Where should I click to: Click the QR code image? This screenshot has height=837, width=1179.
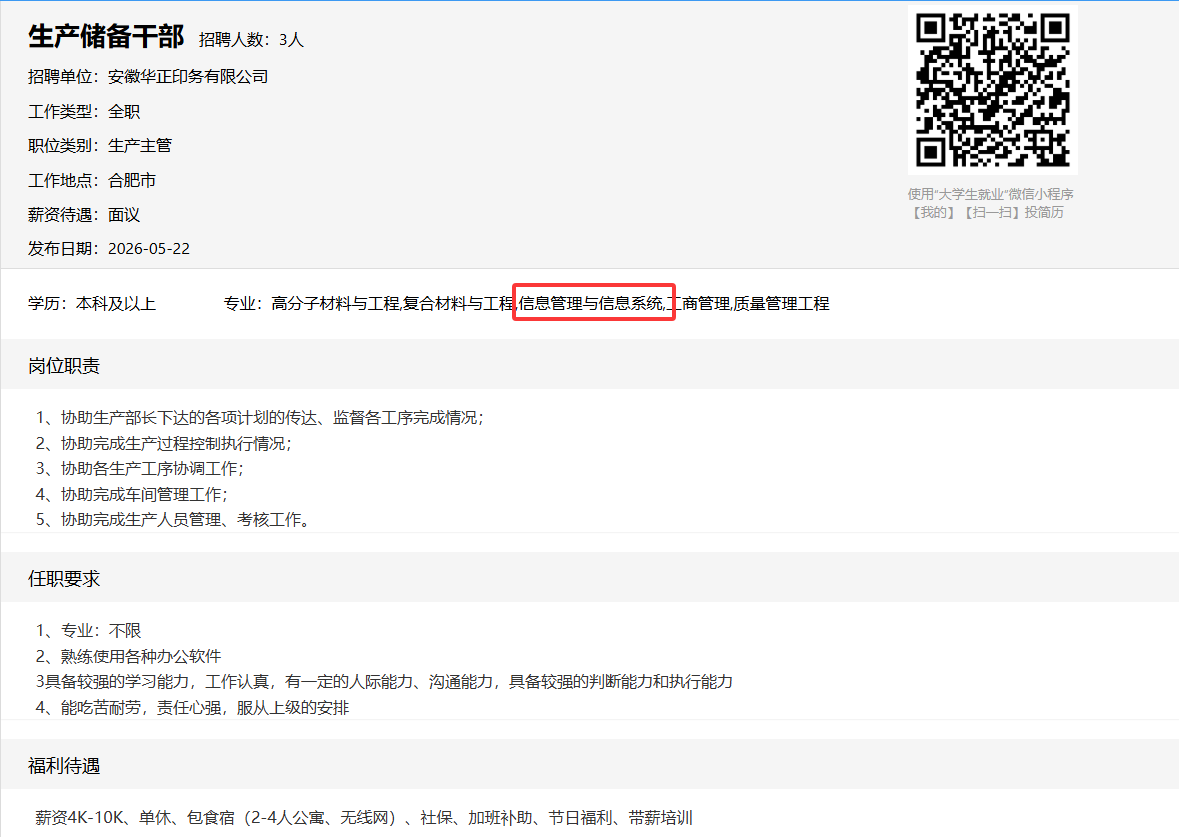(993, 90)
